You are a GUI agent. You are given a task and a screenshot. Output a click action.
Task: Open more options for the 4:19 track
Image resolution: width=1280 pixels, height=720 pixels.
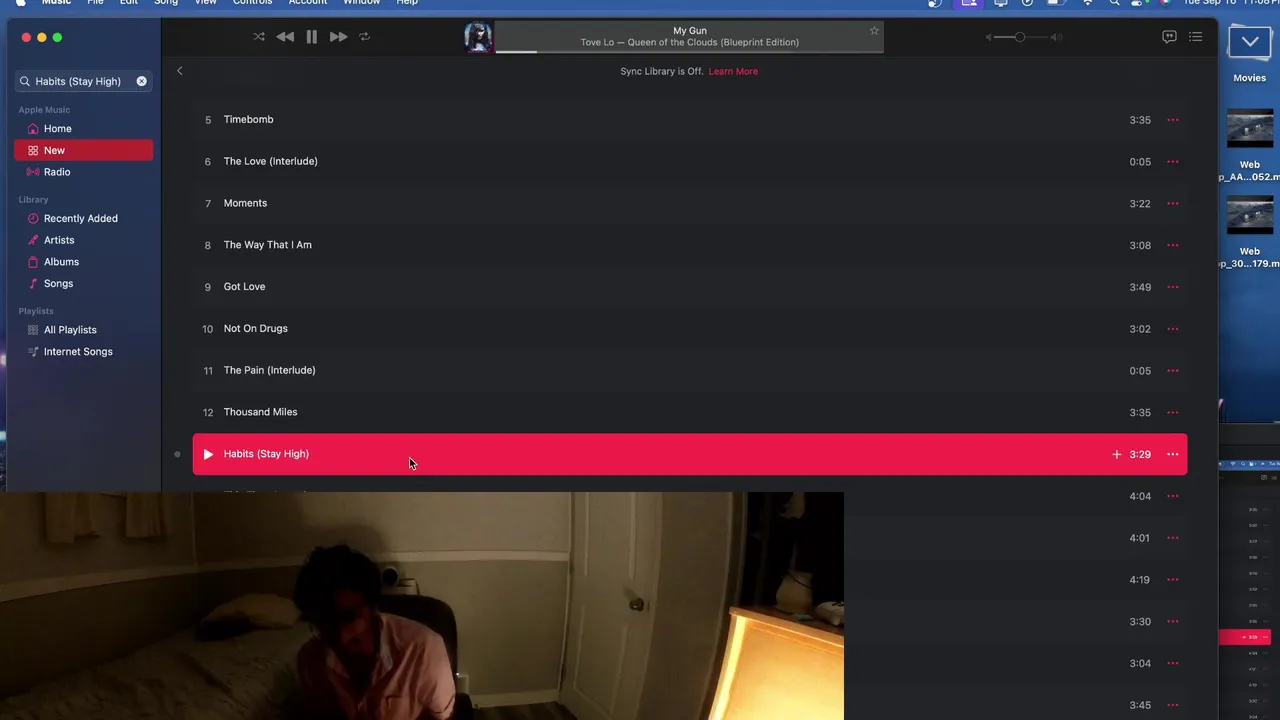pyautogui.click(x=1173, y=580)
